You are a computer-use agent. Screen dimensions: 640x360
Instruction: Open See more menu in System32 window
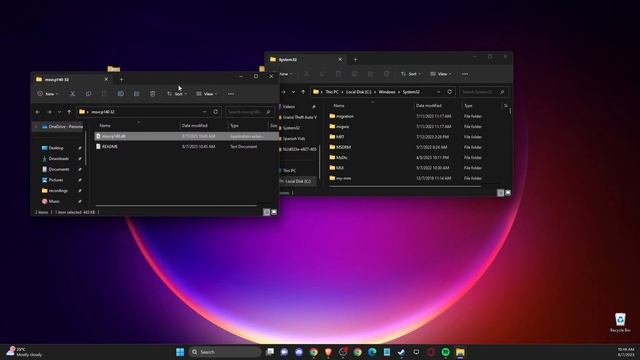pyautogui.click(x=465, y=74)
